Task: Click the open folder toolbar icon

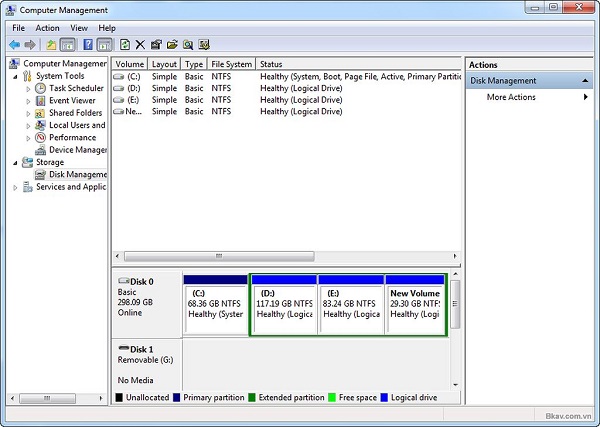Action: (x=173, y=45)
